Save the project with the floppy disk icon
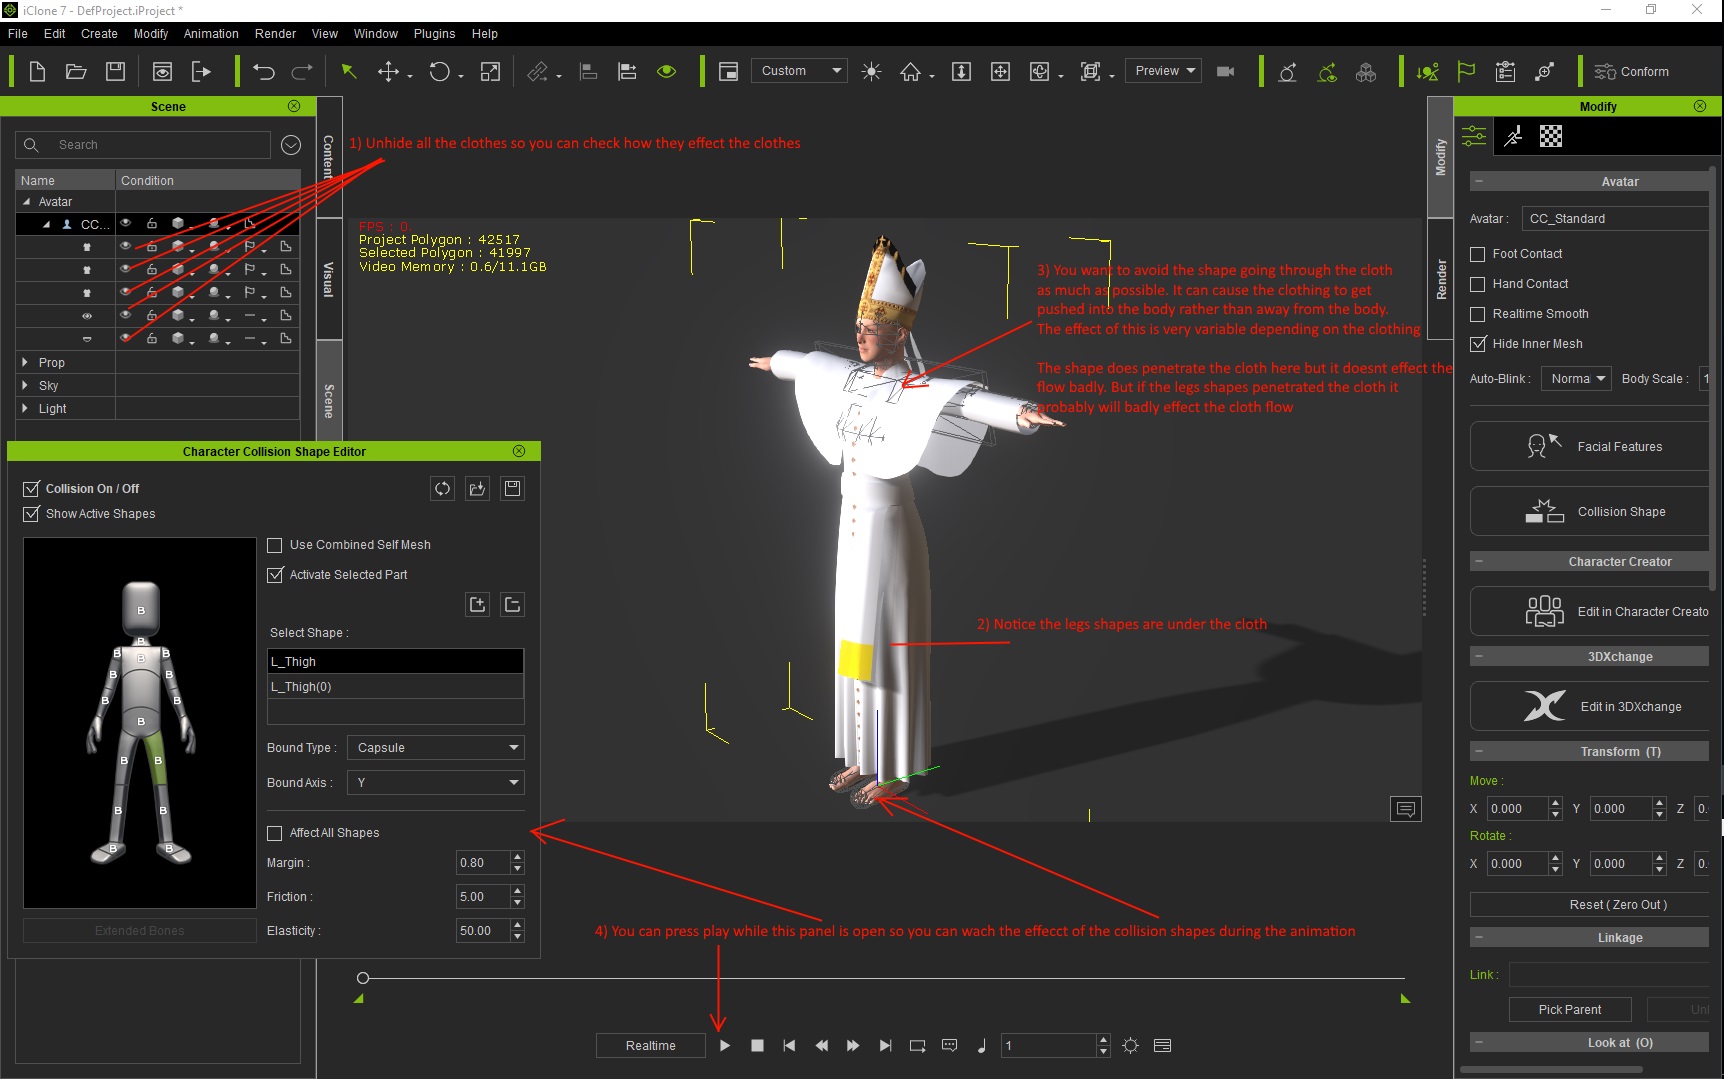1724x1079 pixels. tap(116, 71)
